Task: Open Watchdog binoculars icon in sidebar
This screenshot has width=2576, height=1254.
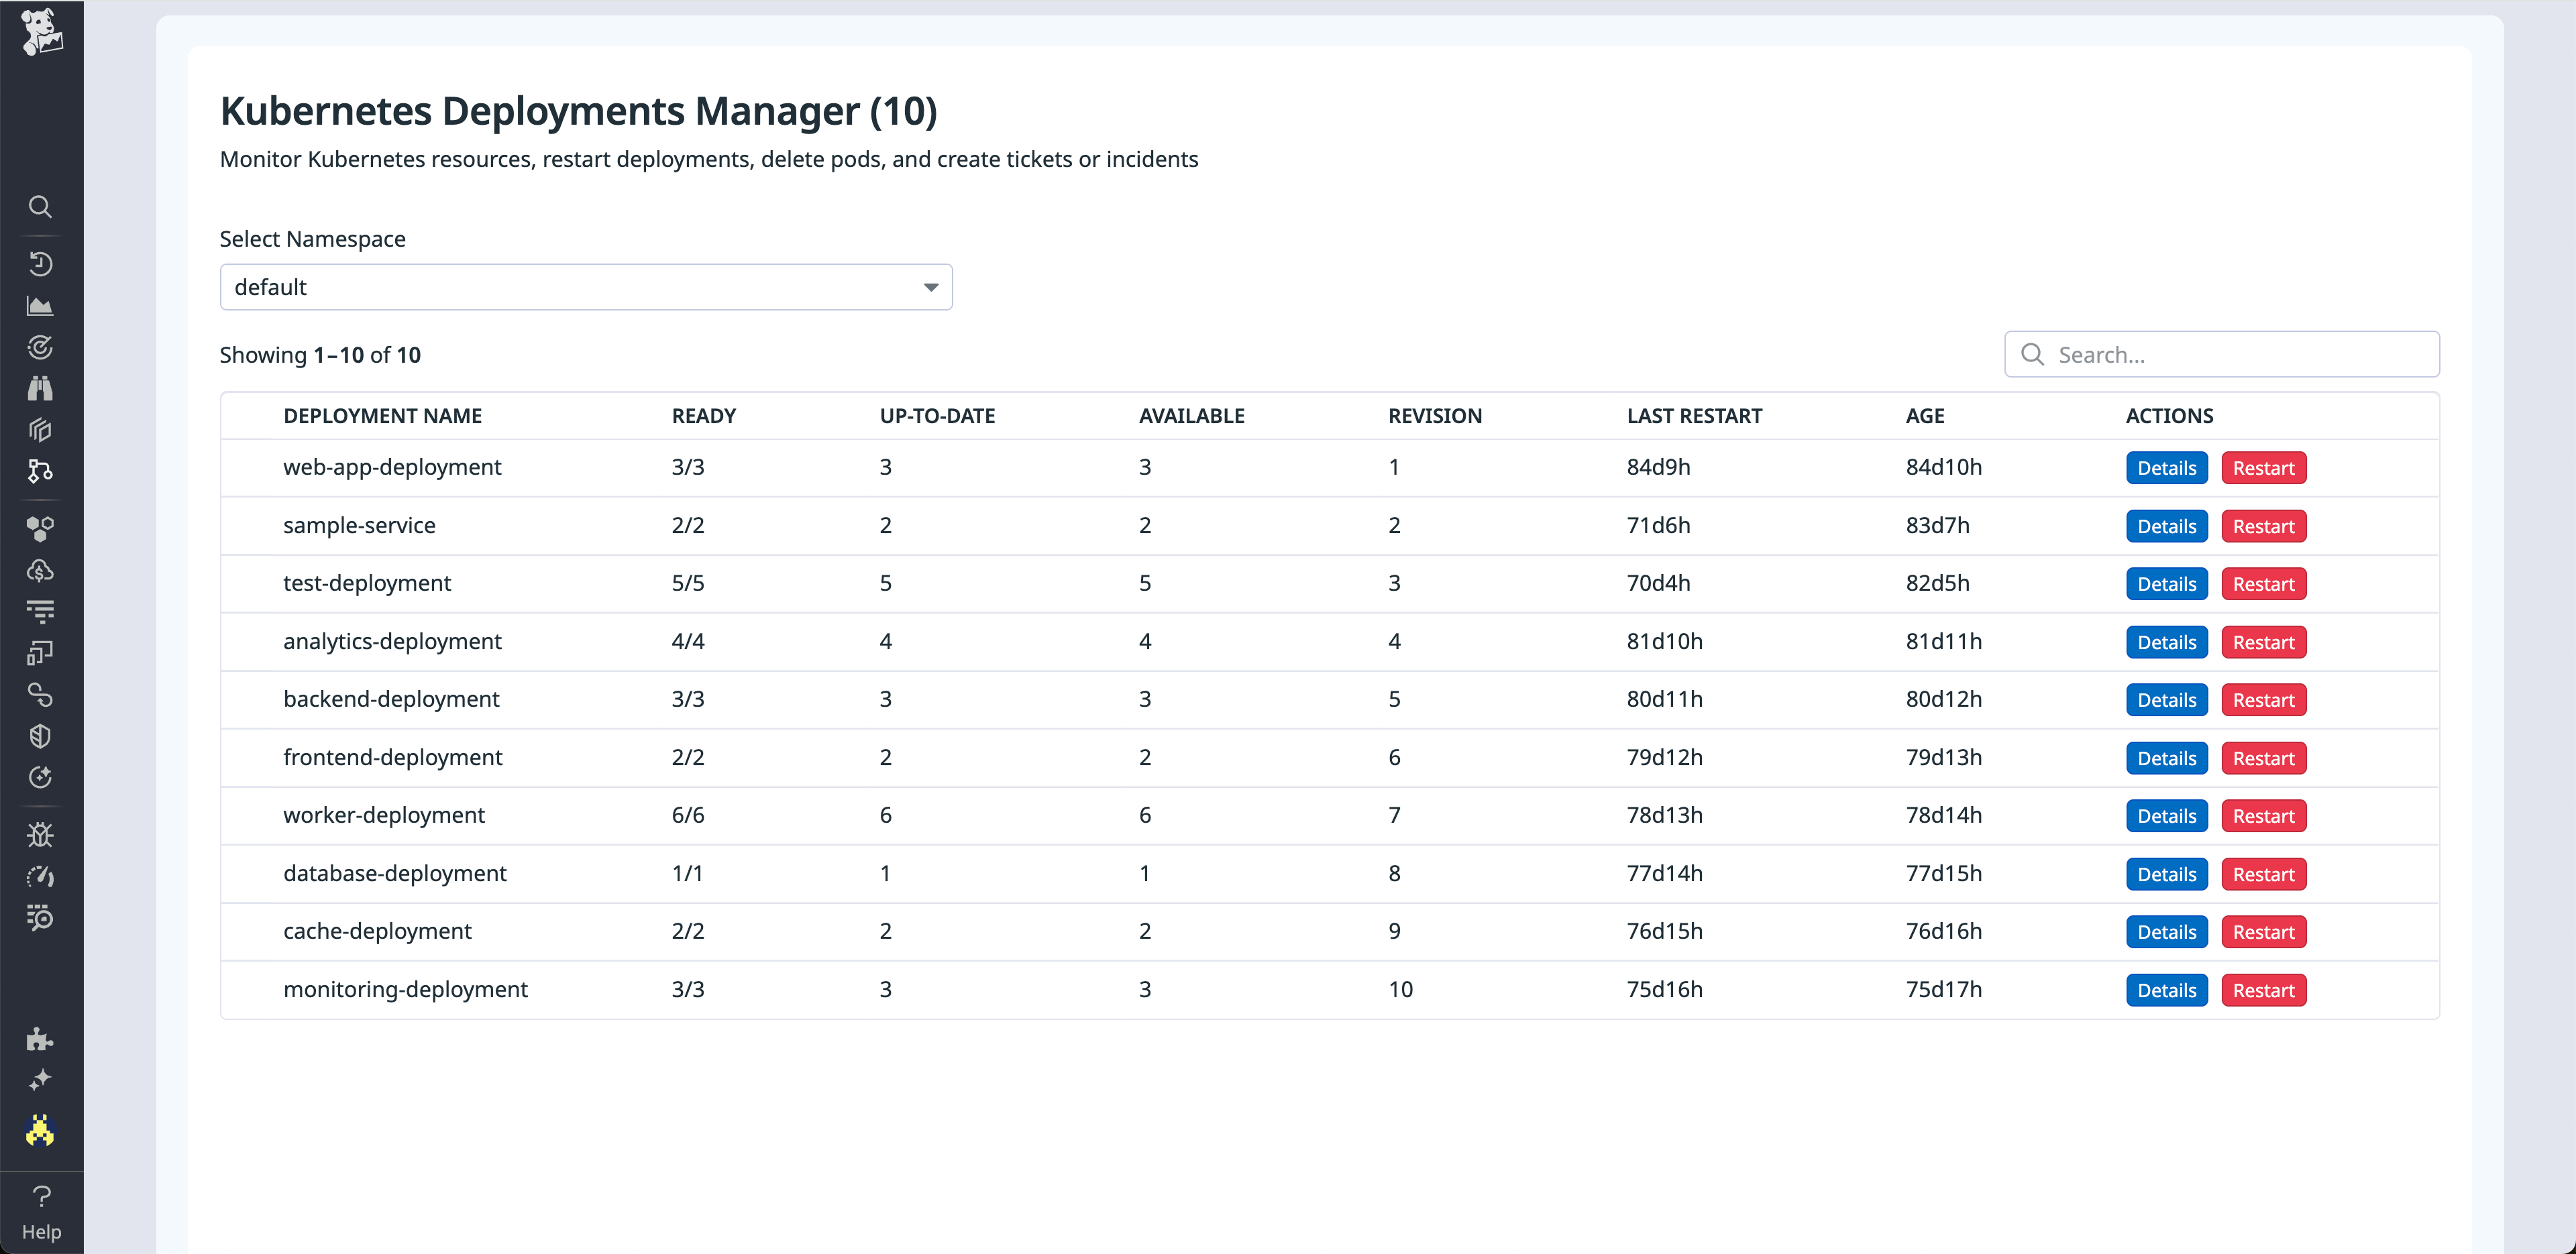Action: pyautogui.click(x=41, y=389)
